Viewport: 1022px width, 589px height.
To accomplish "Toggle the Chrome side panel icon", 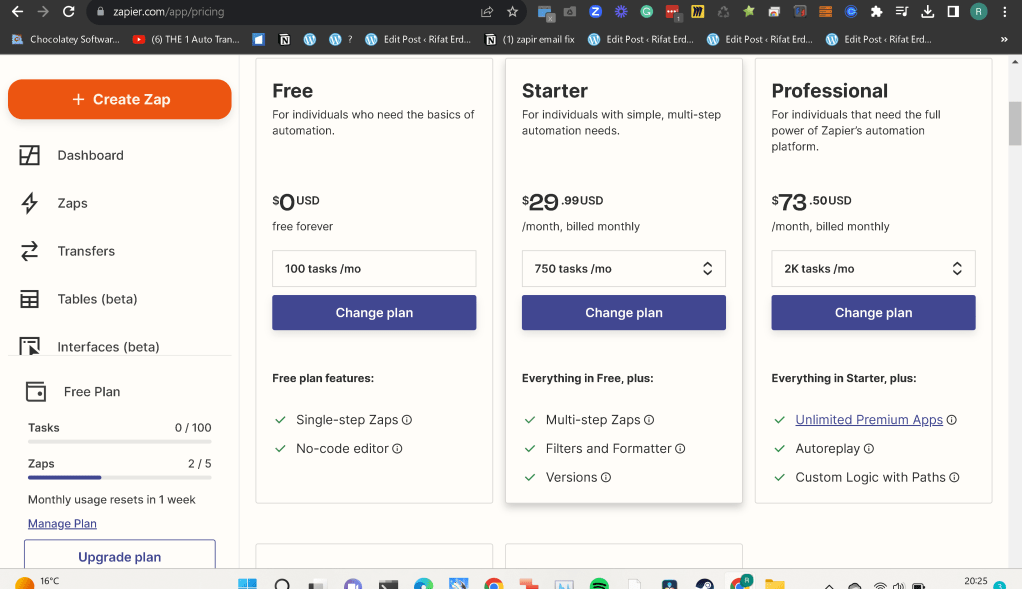I will click(x=953, y=12).
